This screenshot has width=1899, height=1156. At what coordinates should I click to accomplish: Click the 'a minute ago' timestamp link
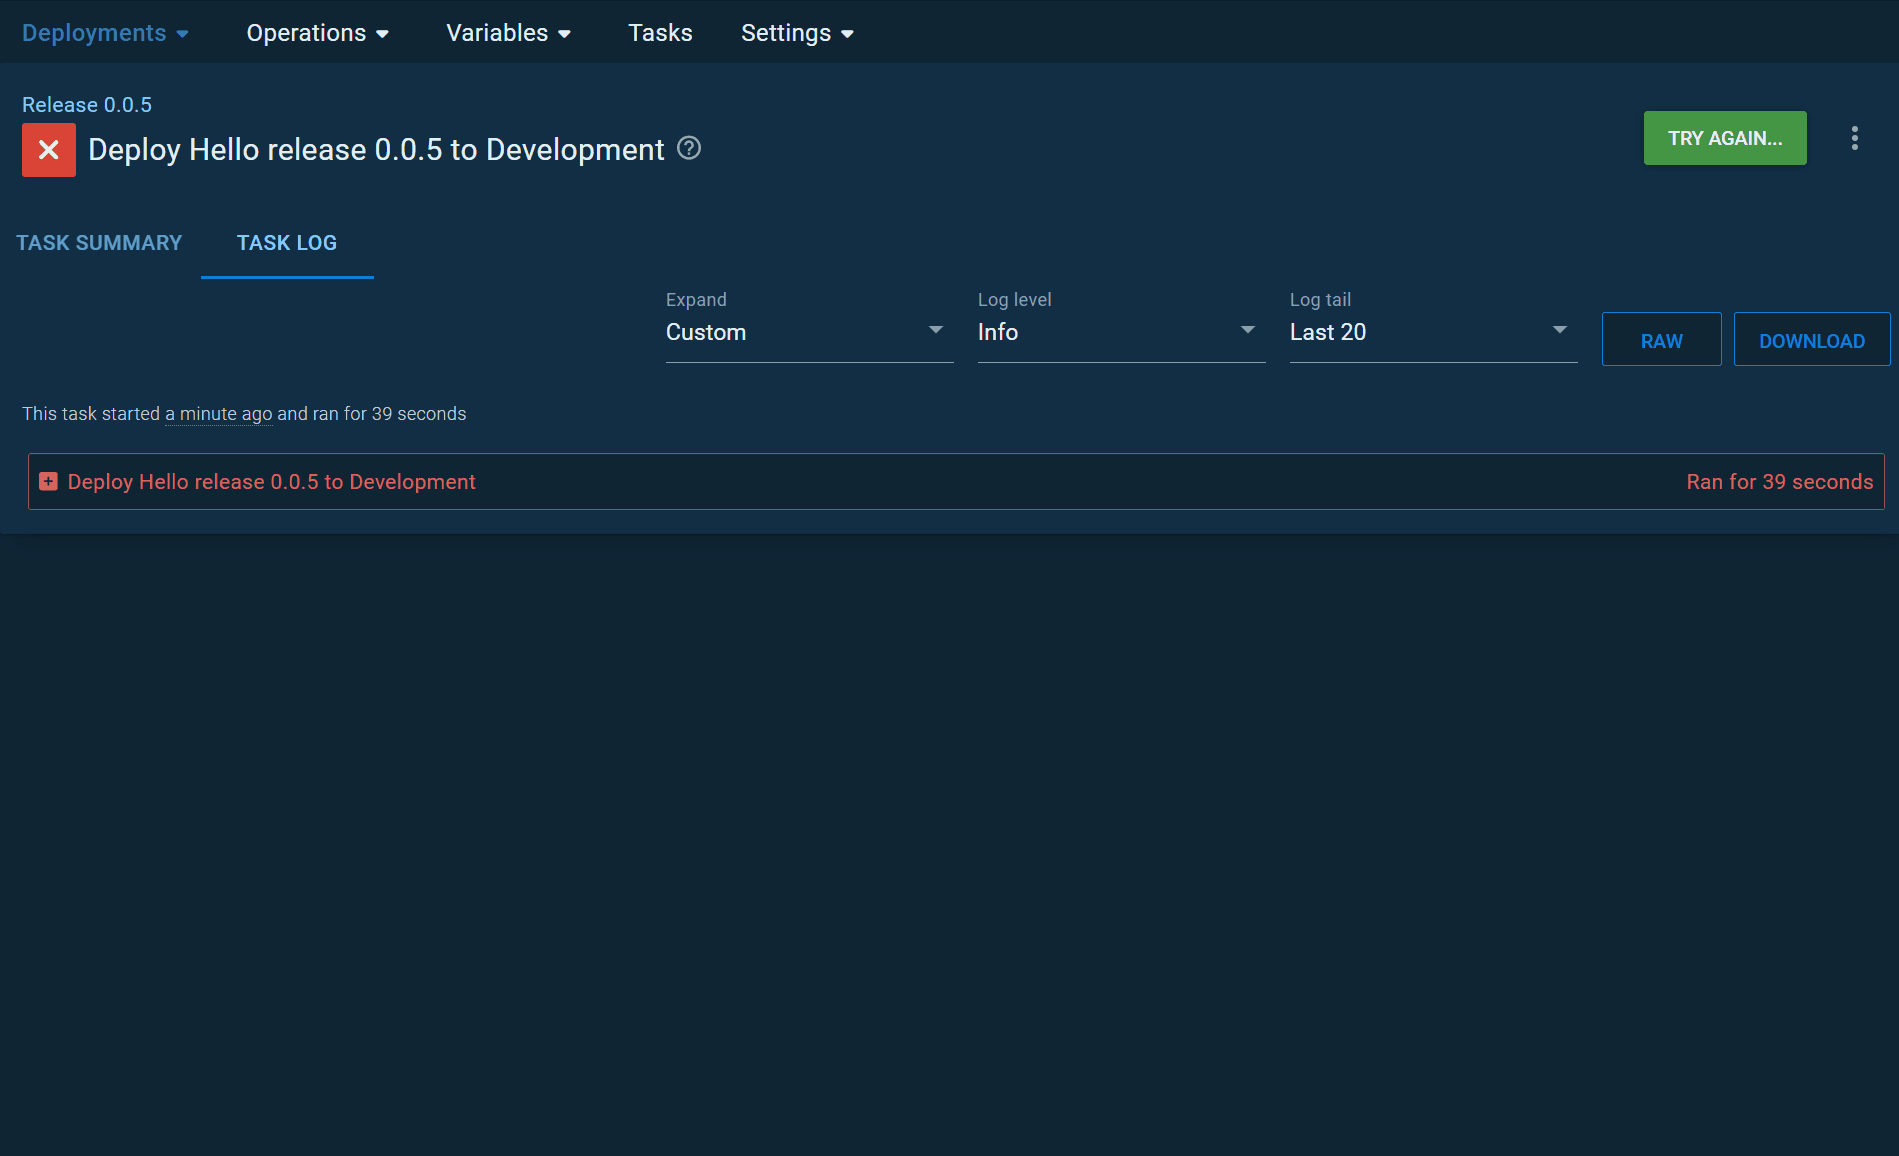click(x=219, y=413)
